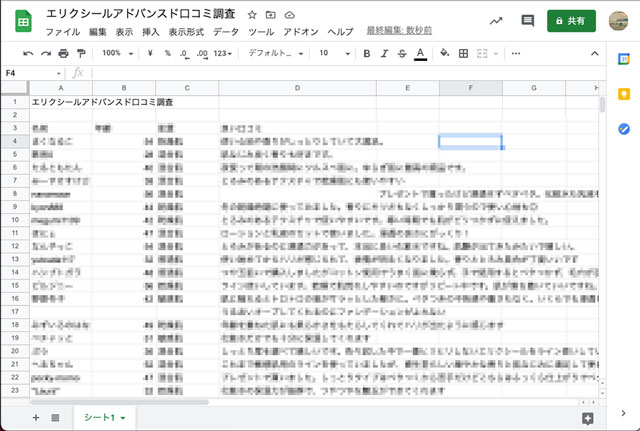Apply percent format
Screen dimensions: 640x431
pyautogui.click(x=167, y=53)
